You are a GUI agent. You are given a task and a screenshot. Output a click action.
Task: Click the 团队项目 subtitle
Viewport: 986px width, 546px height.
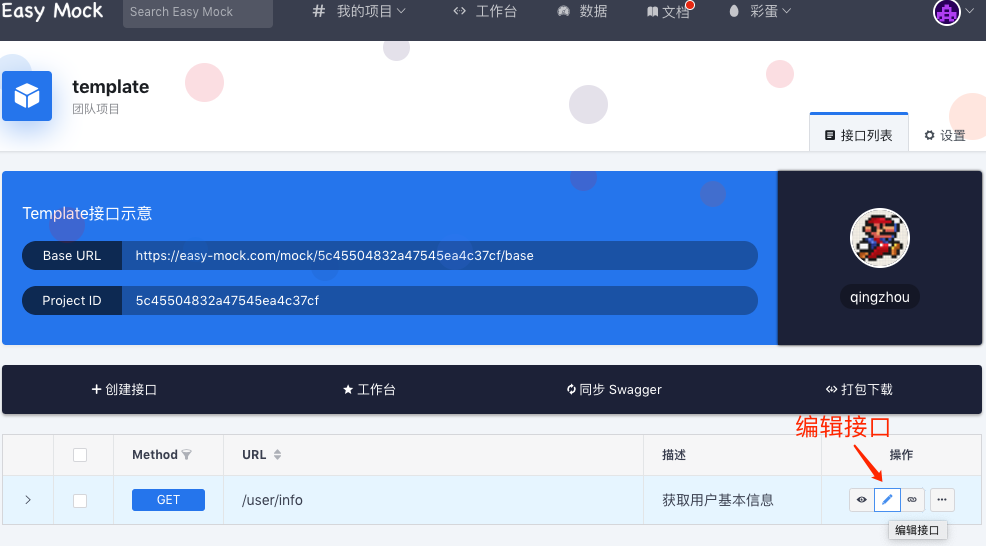point(96,109)
